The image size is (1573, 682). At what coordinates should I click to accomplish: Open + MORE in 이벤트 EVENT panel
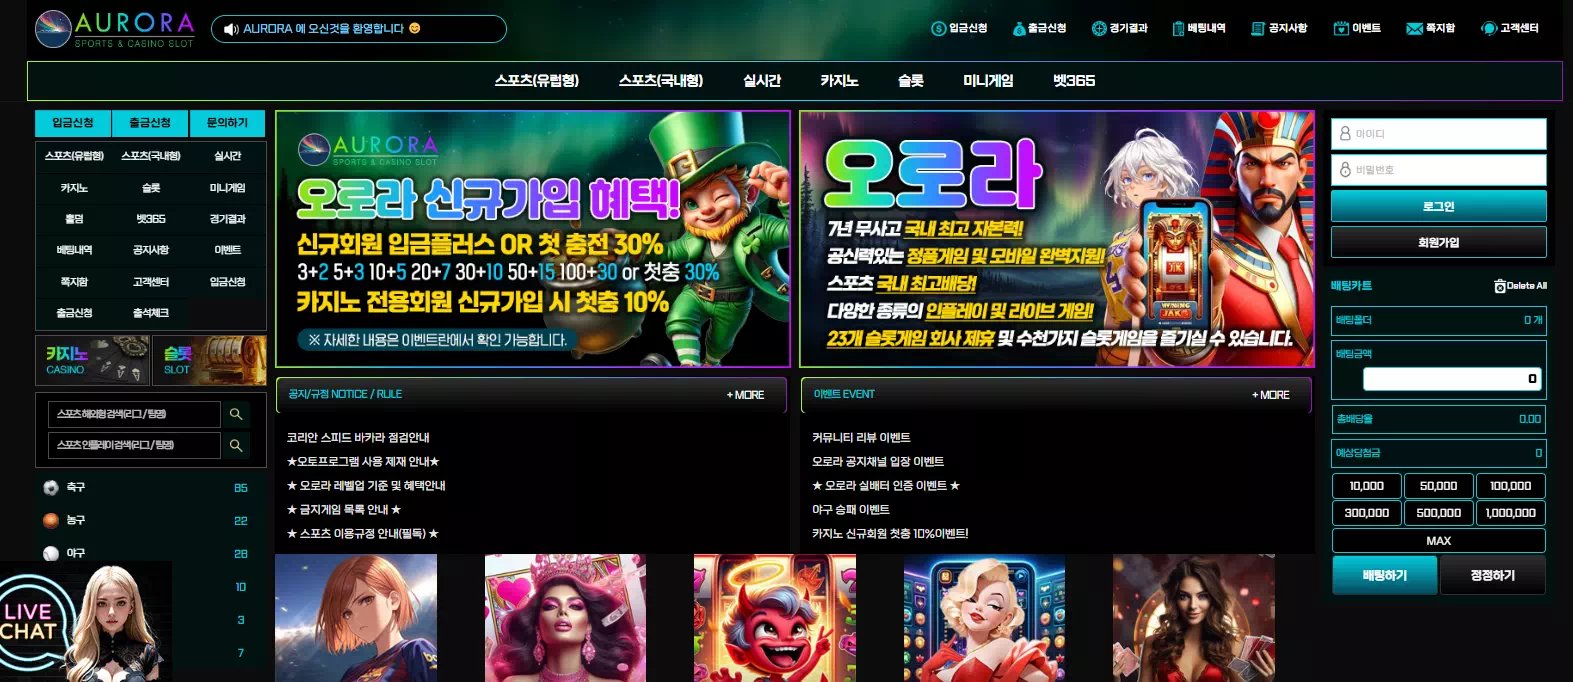coord(1270,395)
